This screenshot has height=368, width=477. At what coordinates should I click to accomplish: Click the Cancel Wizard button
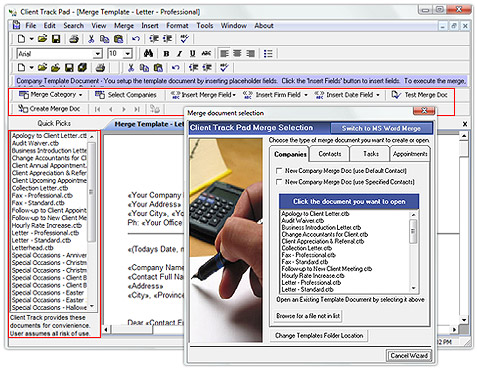(409, 356)
